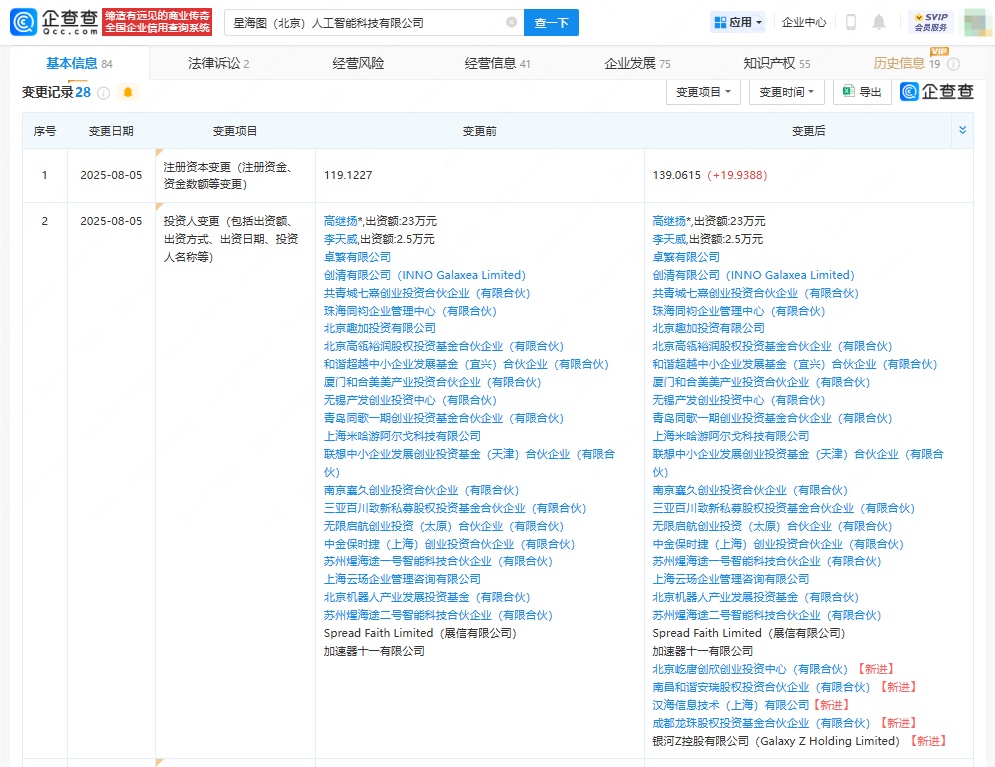Switch to 历史信息 VIP tab

coord(906,63)
